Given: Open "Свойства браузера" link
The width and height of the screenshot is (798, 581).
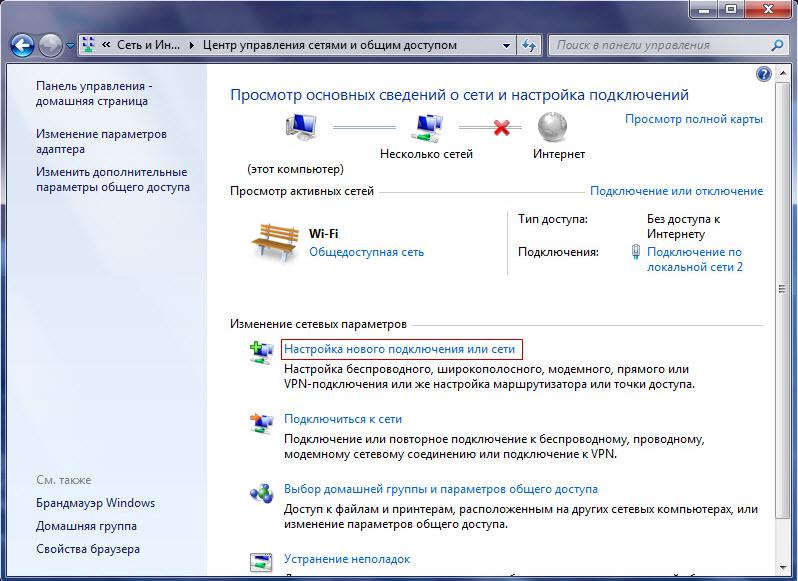Looking at the screenshot, I should pyautogui.click(x=88, y=549).
